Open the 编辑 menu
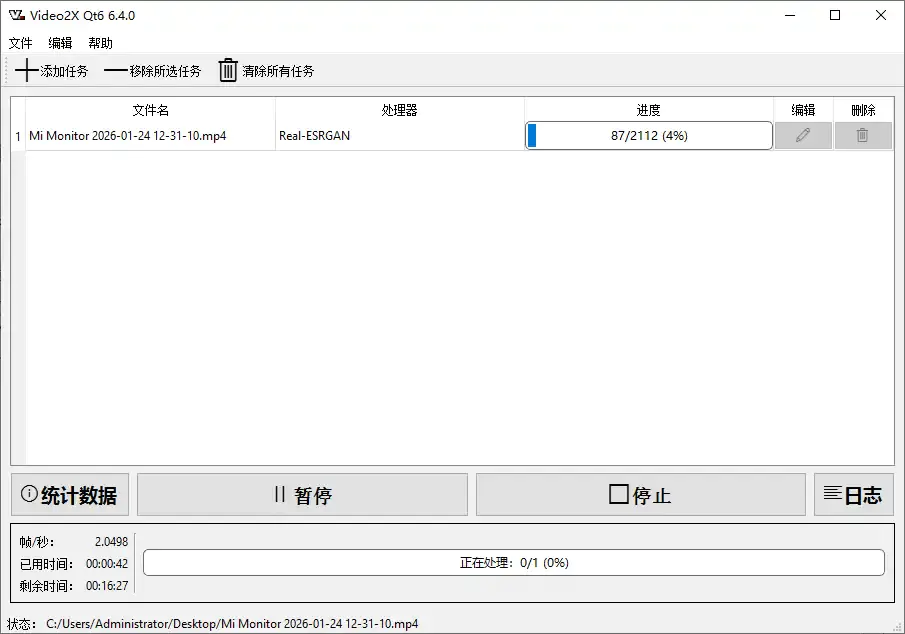Viewport: 905px width, 634px height. (x=60, y=43)
